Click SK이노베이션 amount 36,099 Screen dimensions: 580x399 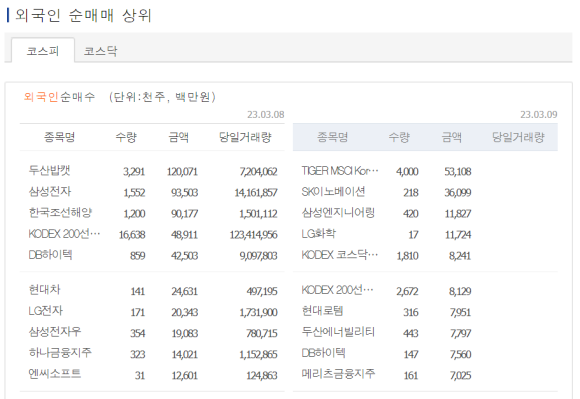point(458,193)
